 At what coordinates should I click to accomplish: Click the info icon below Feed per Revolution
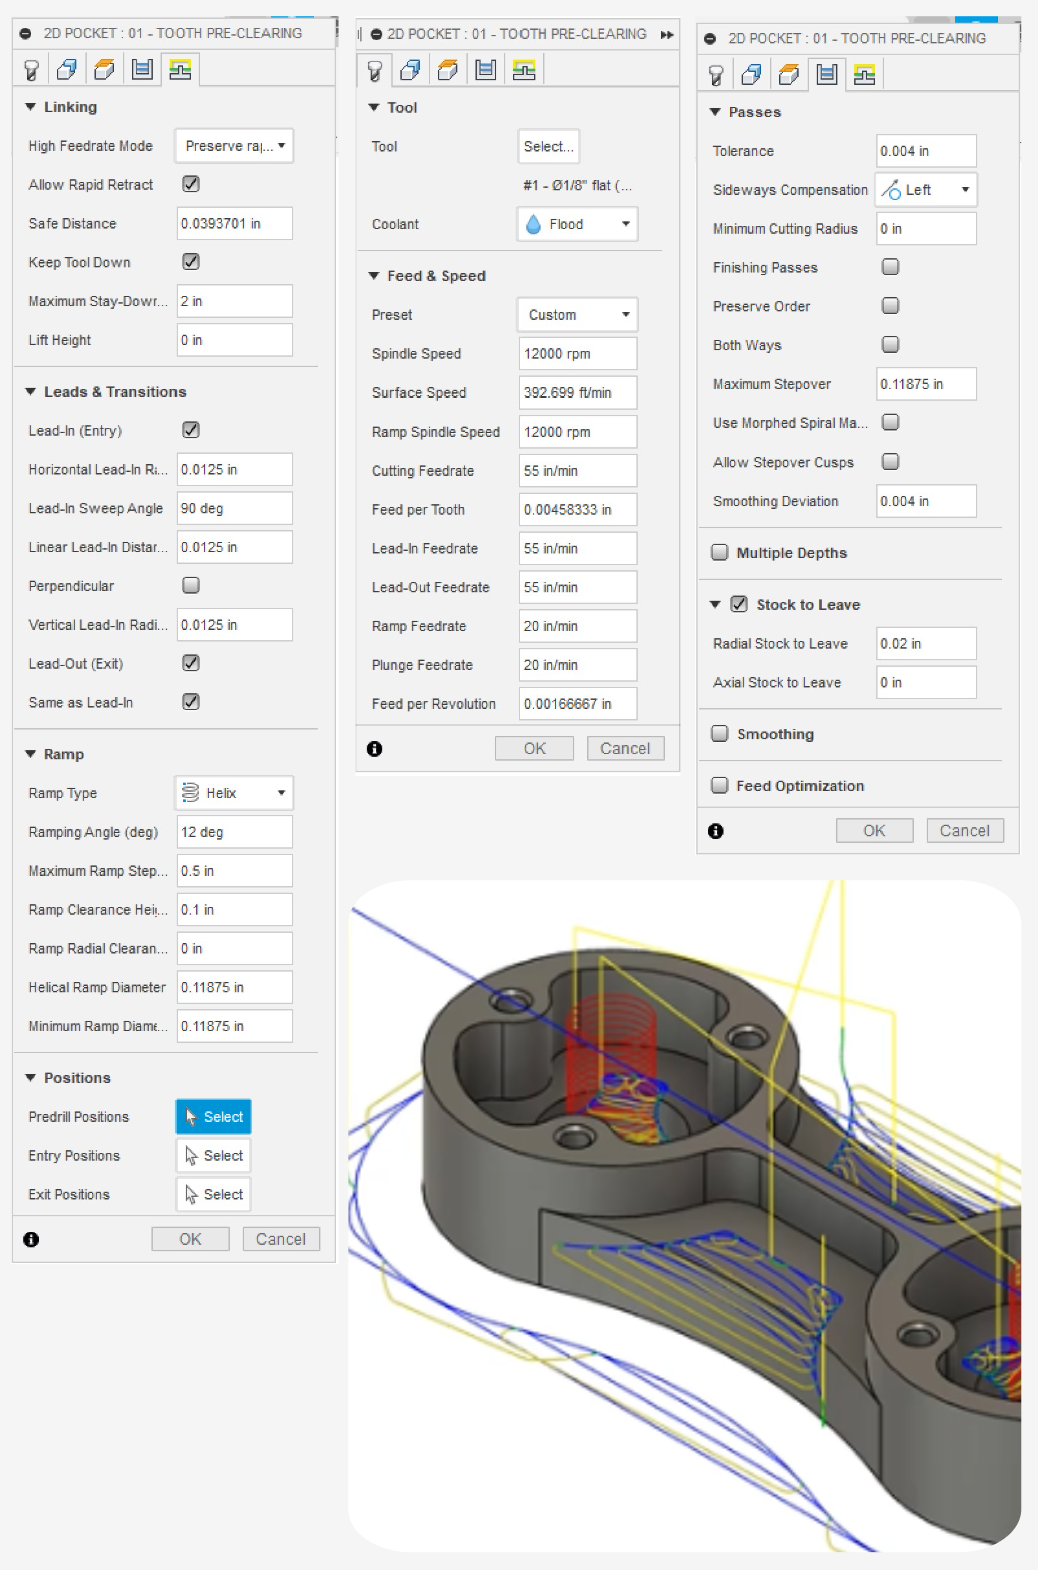coord(374,749)
